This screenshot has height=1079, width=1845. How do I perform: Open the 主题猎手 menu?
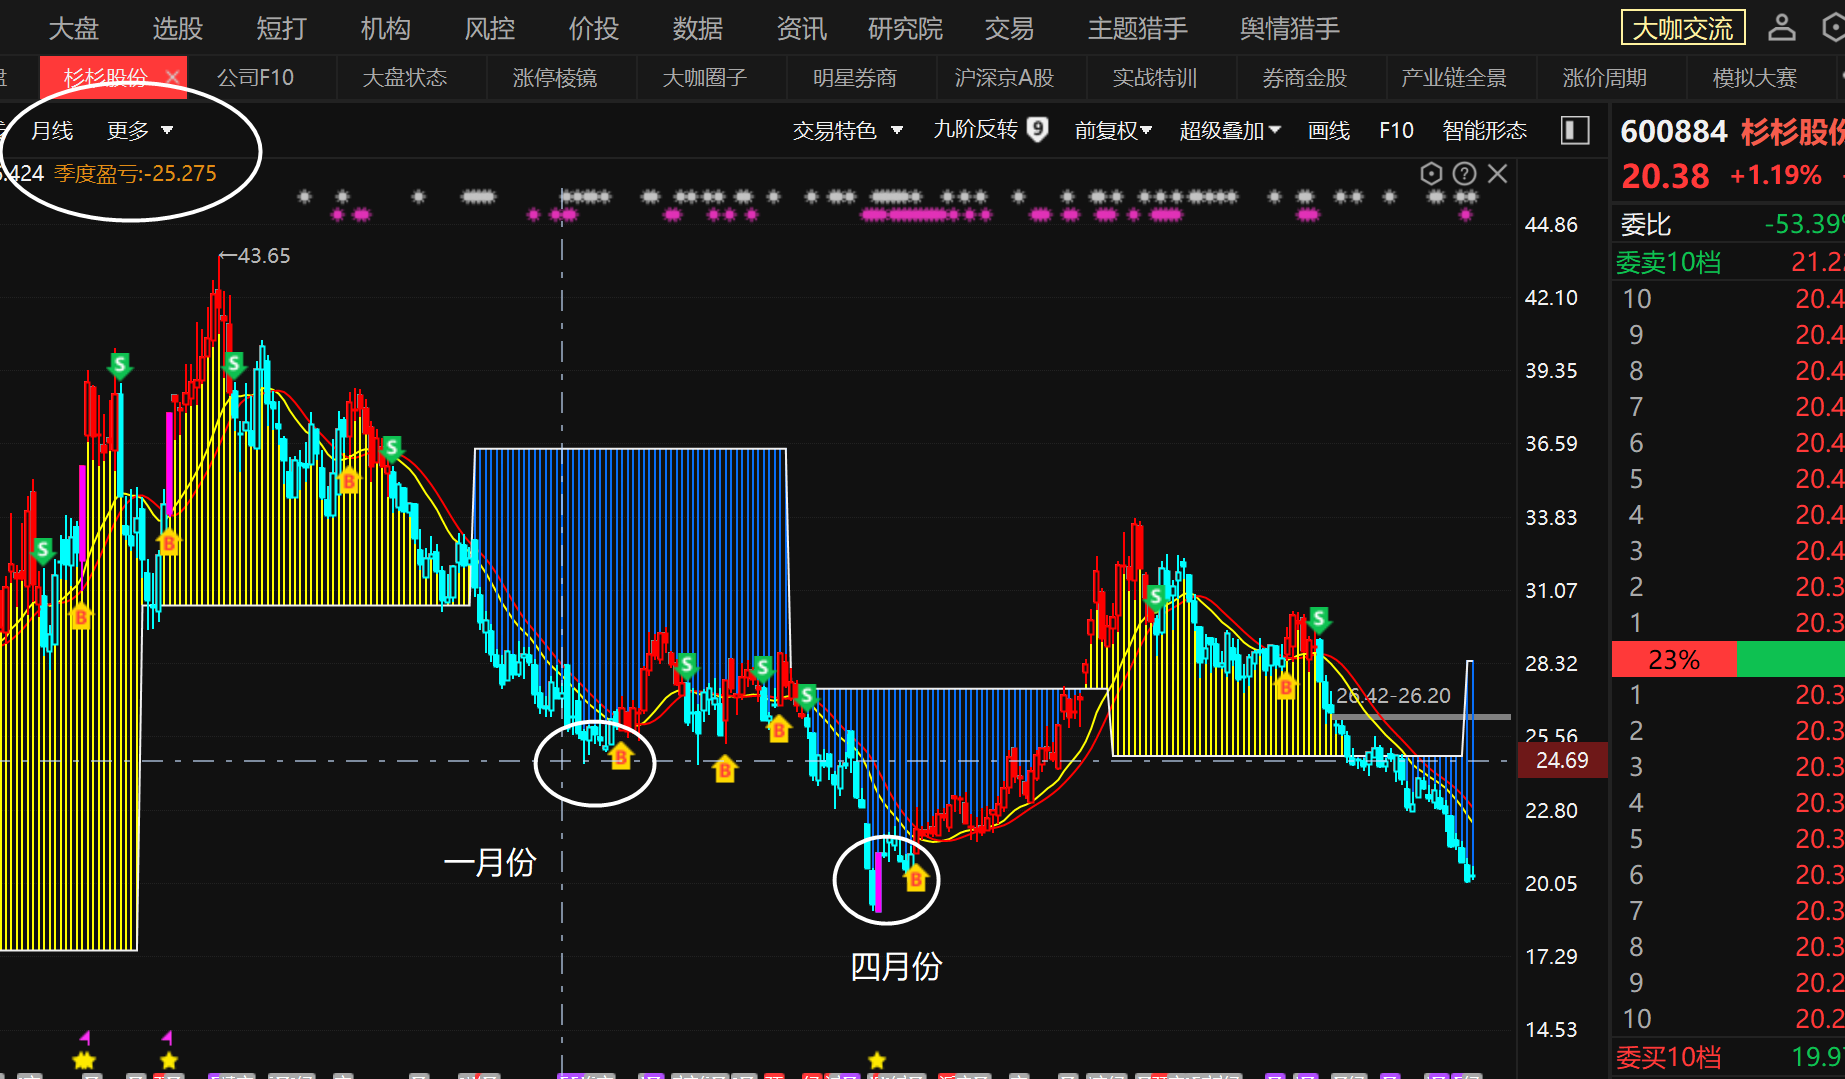[1138, 28]
